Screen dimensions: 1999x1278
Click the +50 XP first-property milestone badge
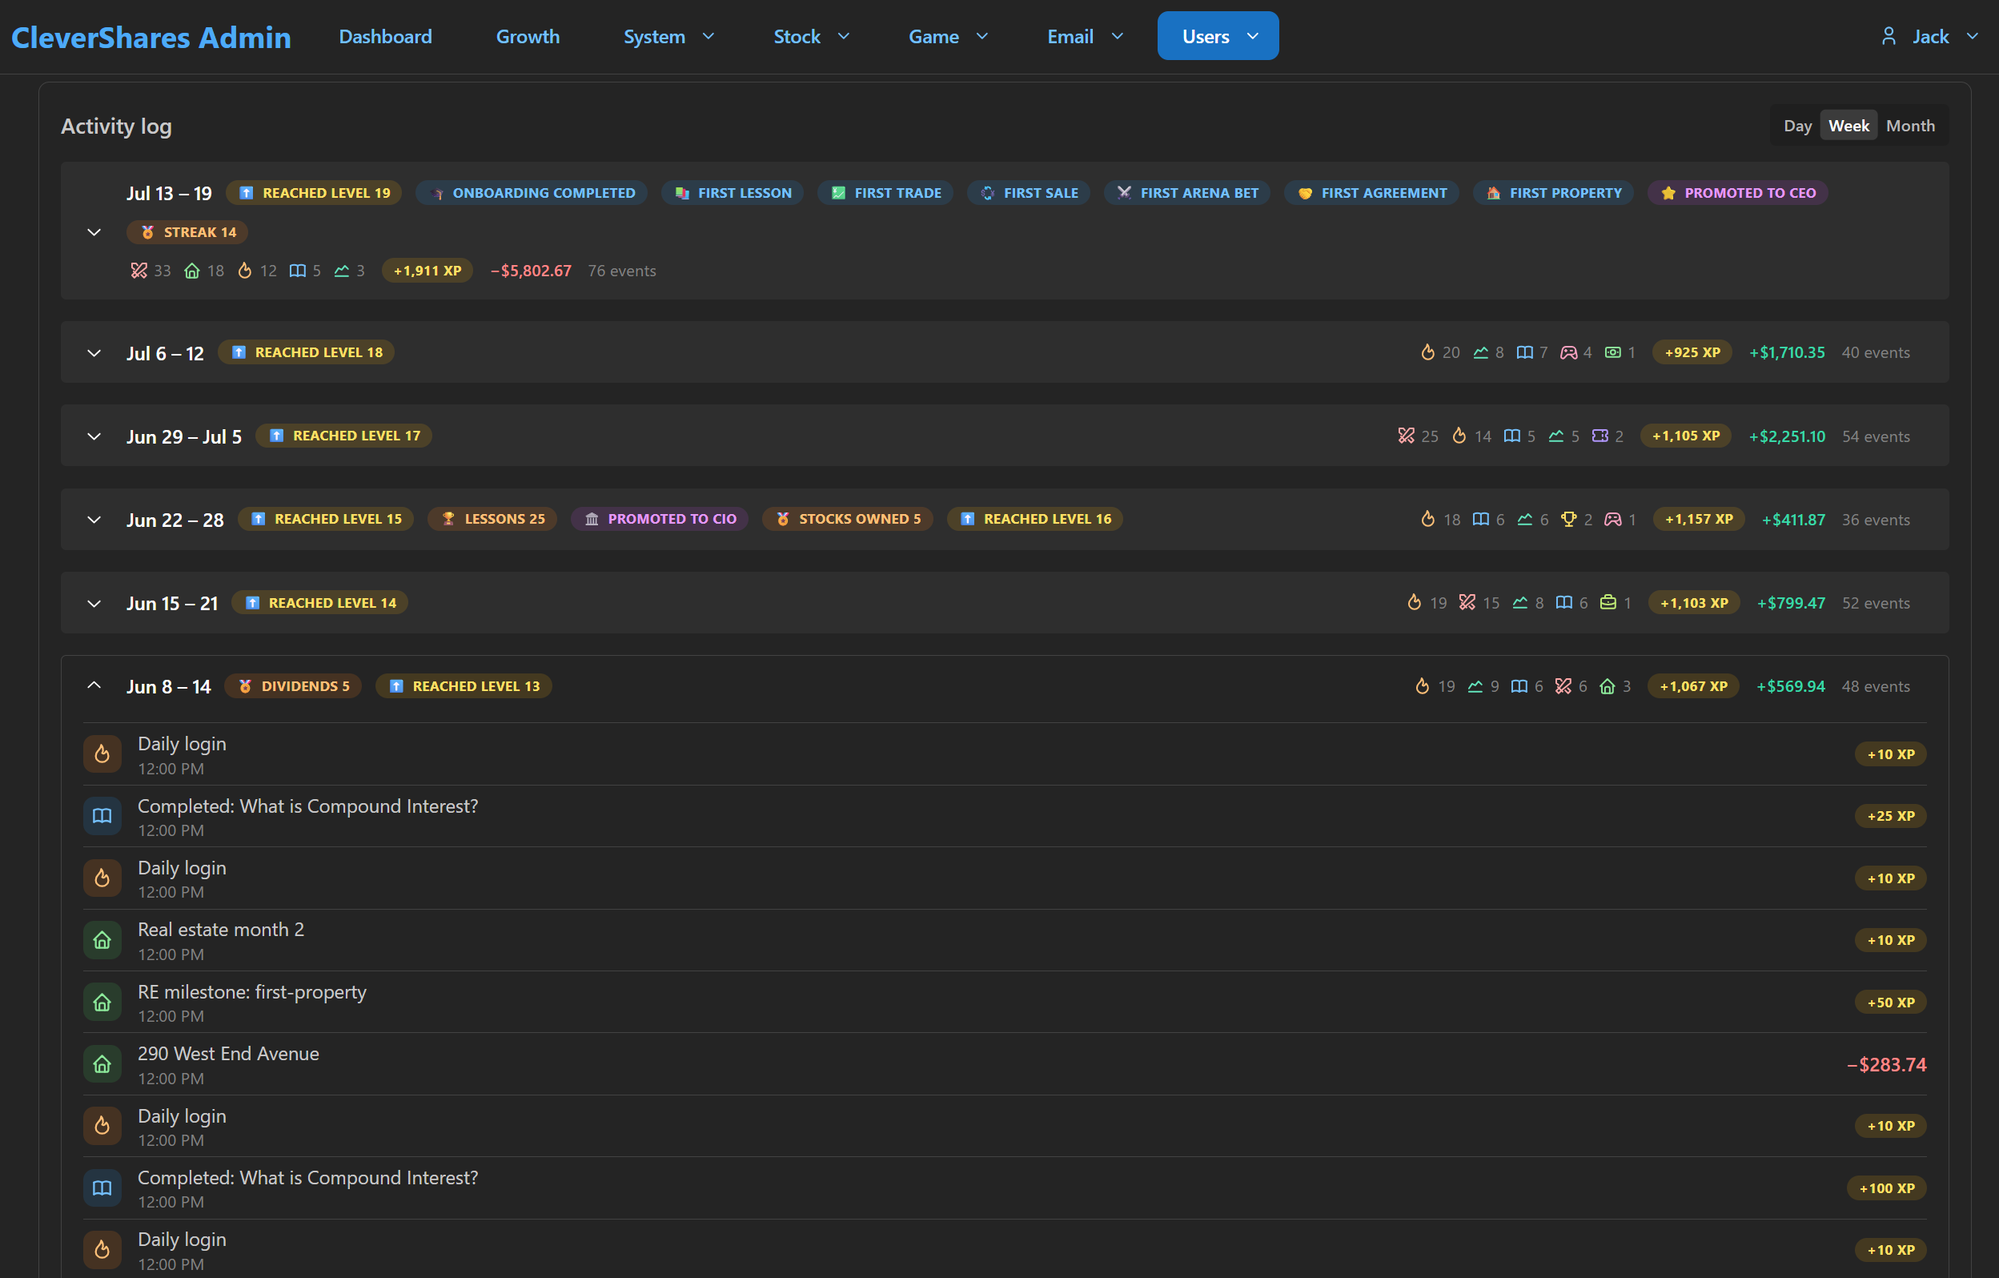click(x=1891, y=1003)
